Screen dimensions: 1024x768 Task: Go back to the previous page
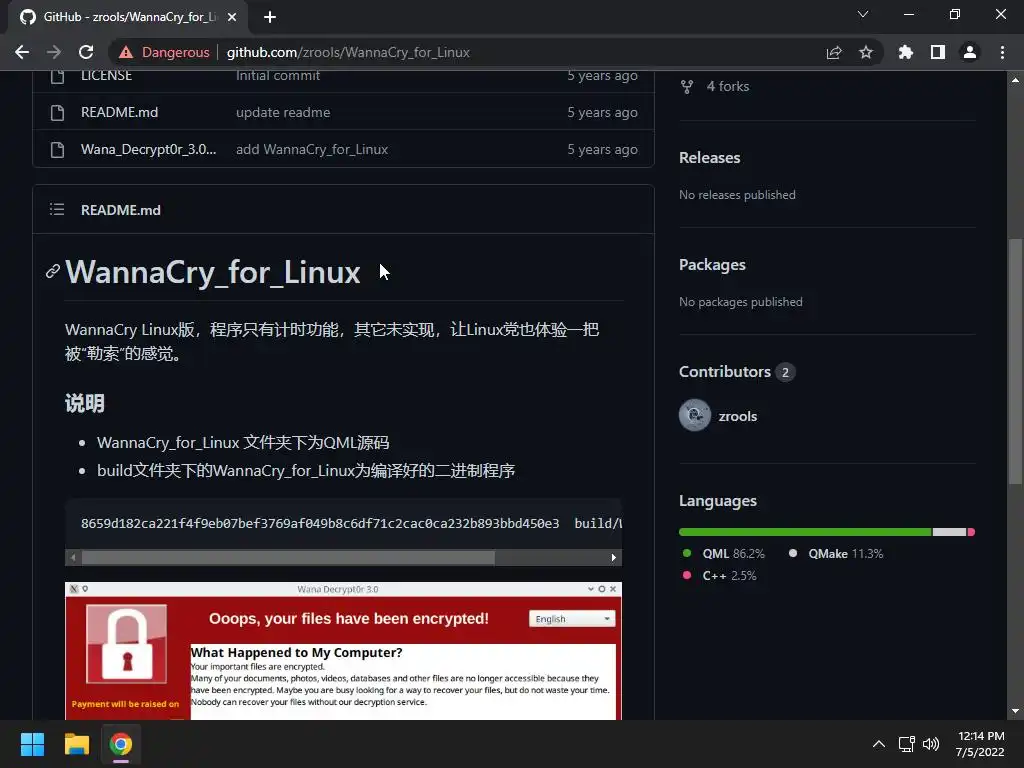[22, 52]
